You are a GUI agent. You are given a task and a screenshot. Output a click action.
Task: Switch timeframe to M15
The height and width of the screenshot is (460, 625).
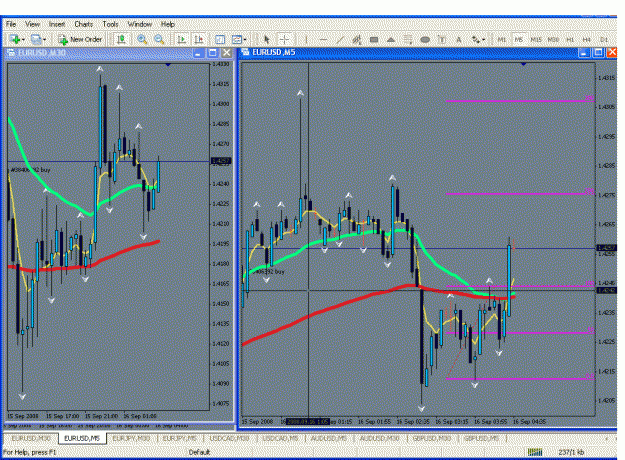pos(536,39)
